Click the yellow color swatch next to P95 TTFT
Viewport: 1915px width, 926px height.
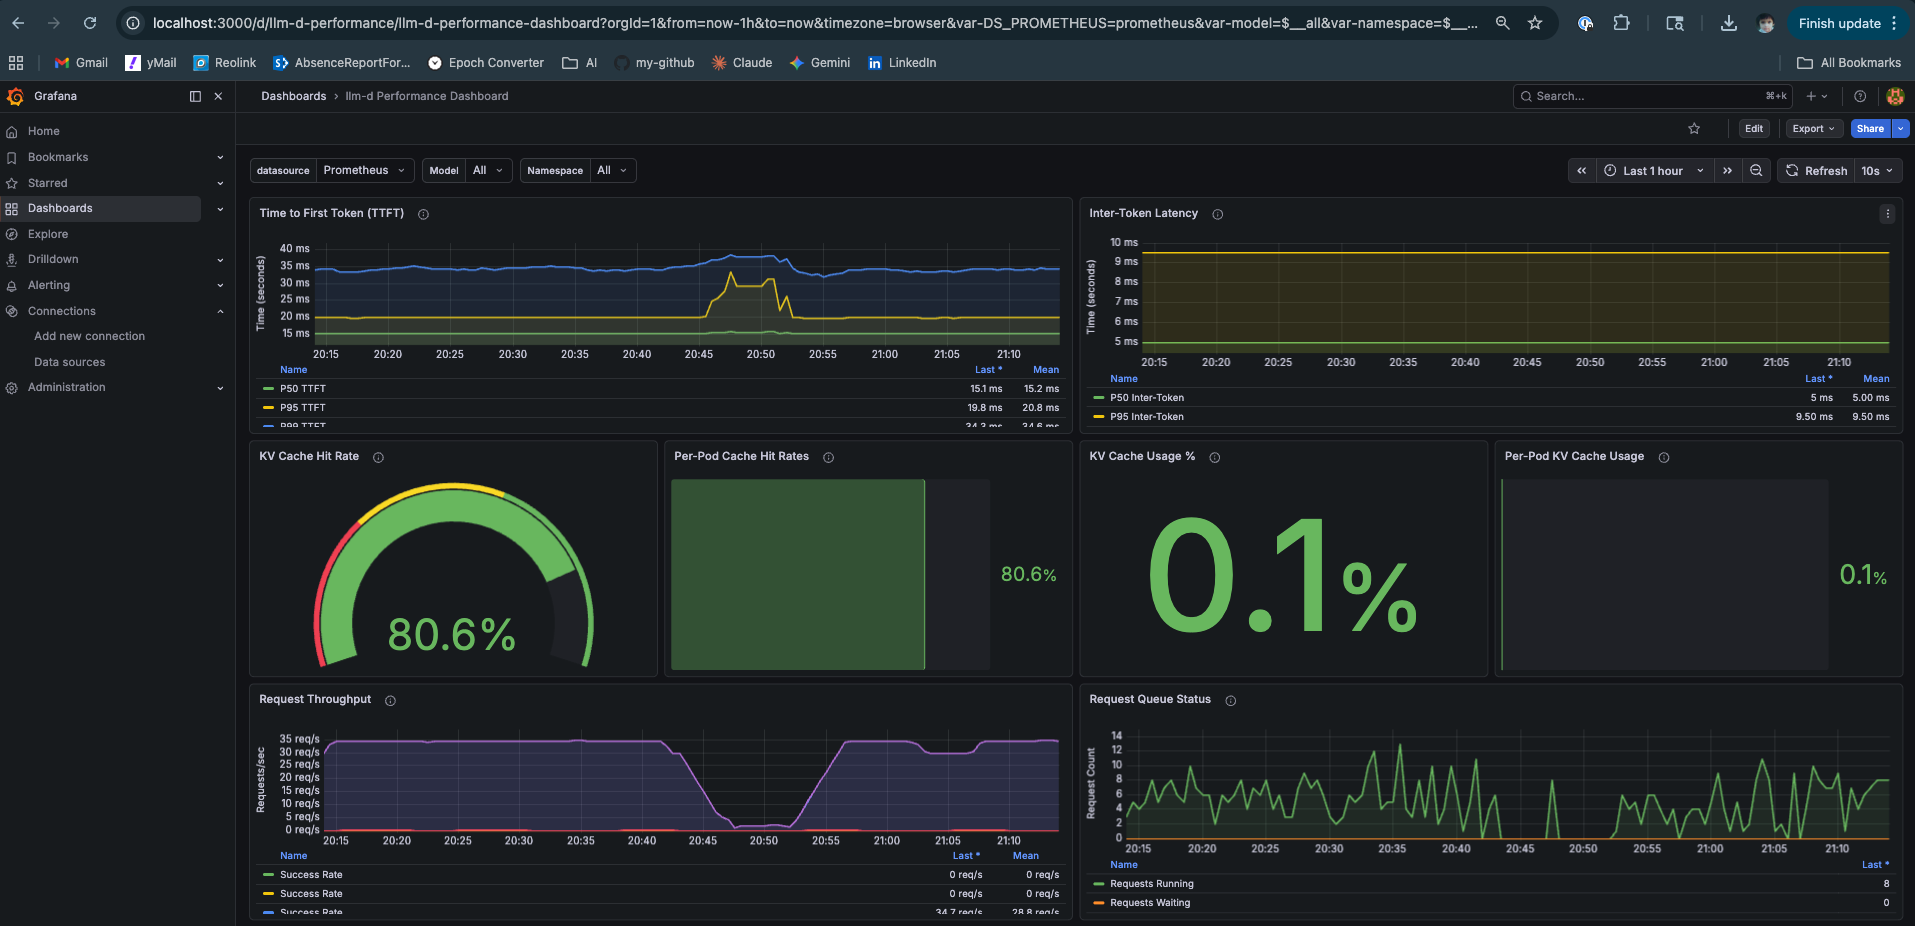coord(268,407)
